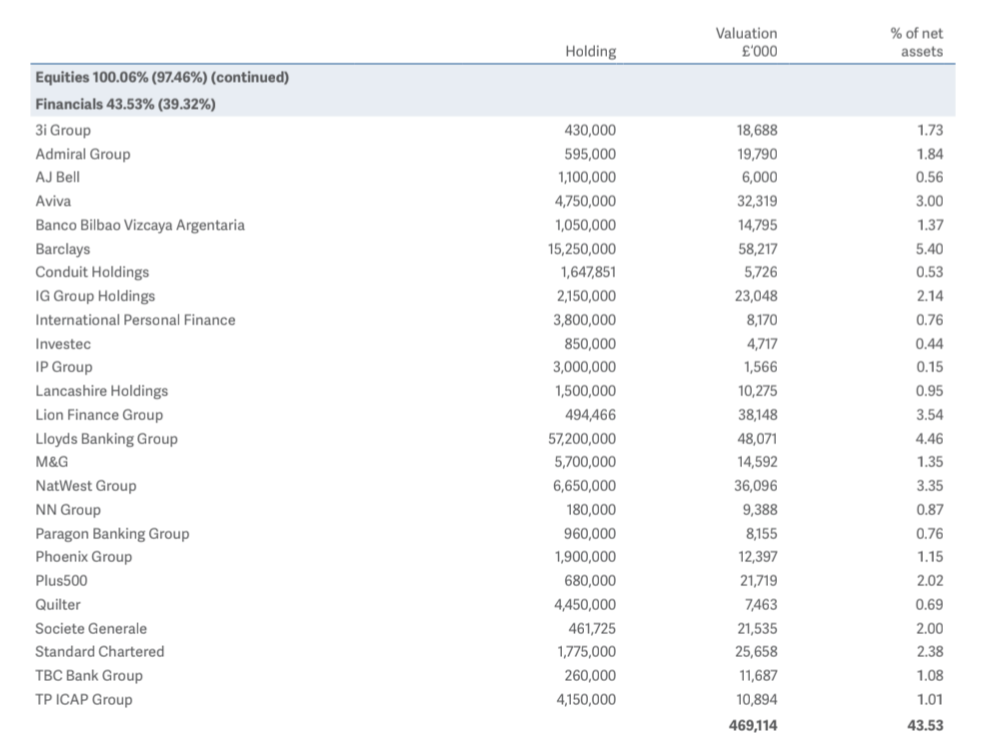Select 'Financials 43.53% (39.32%)' subheading

click(126, 104)
